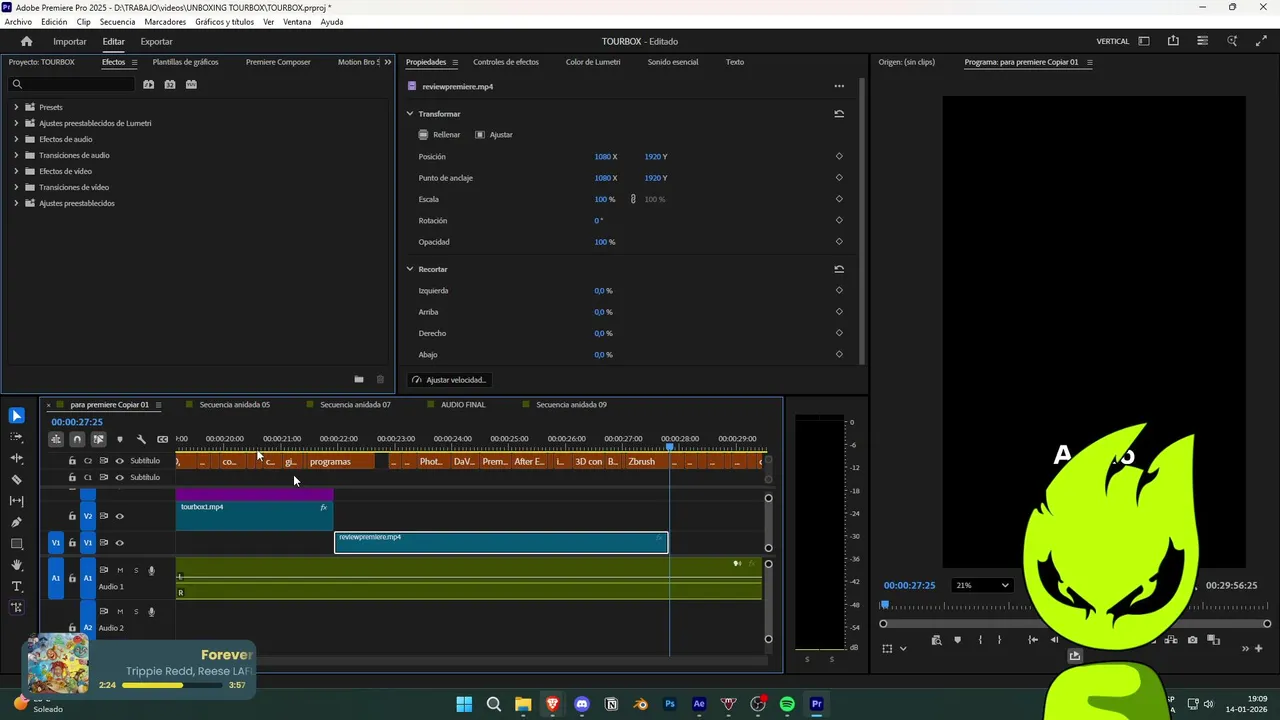
Task: Click the Program monitor Add Marker icon
Action: point(958,640)
